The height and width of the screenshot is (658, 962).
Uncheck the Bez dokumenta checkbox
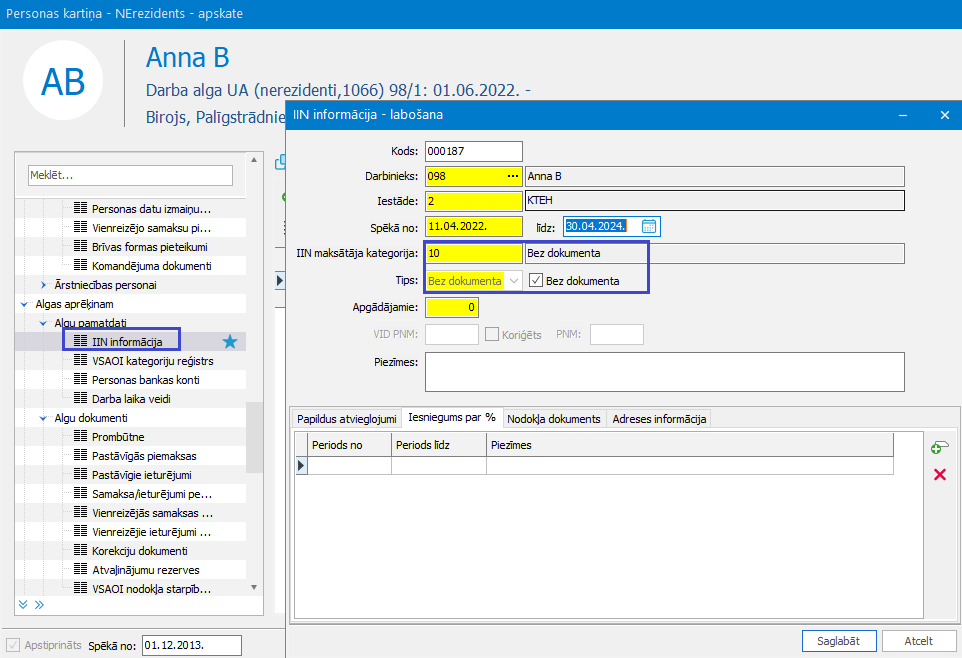[536, 281]
